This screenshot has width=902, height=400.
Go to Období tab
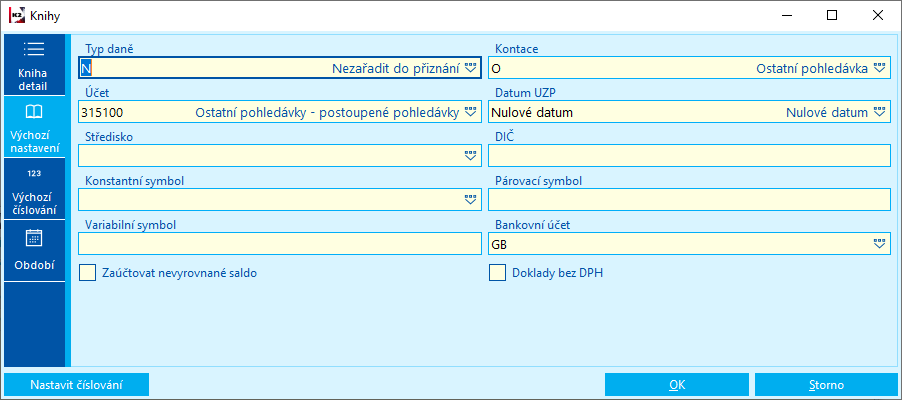(x=34, y=250)
